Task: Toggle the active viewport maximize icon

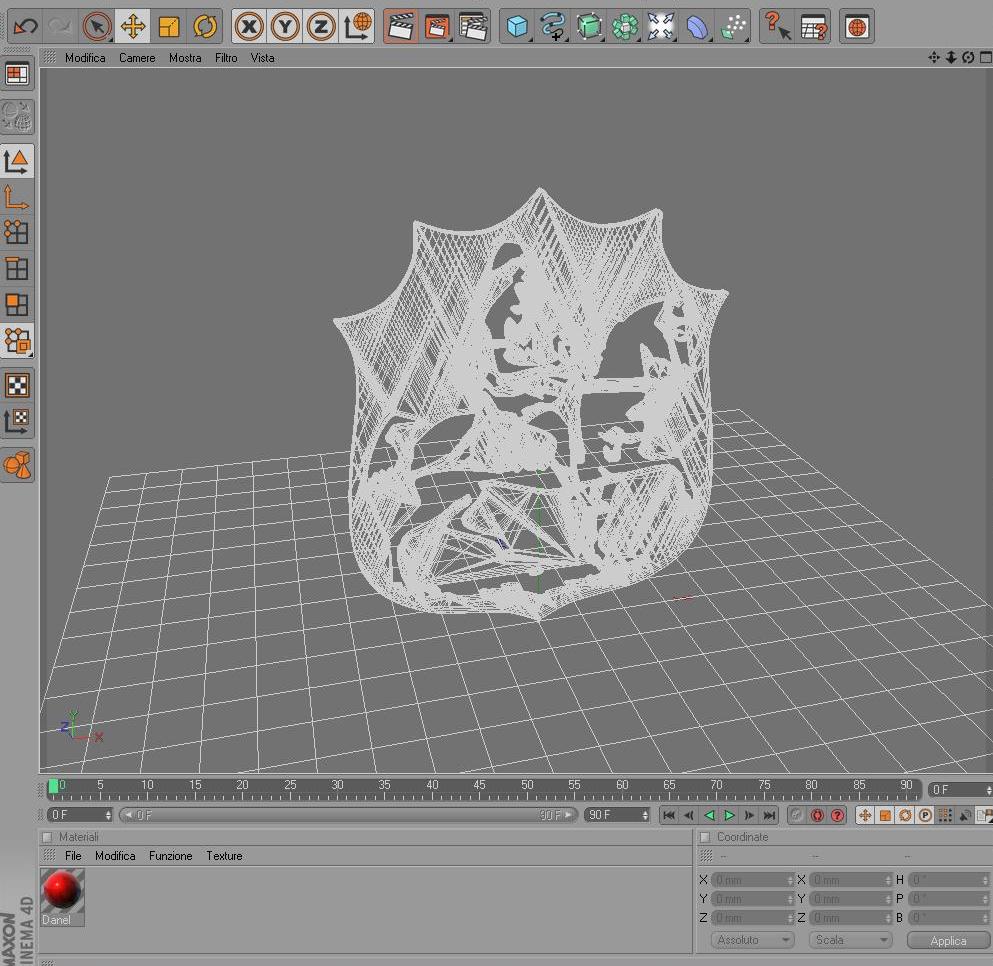Action: coord(985,58)
